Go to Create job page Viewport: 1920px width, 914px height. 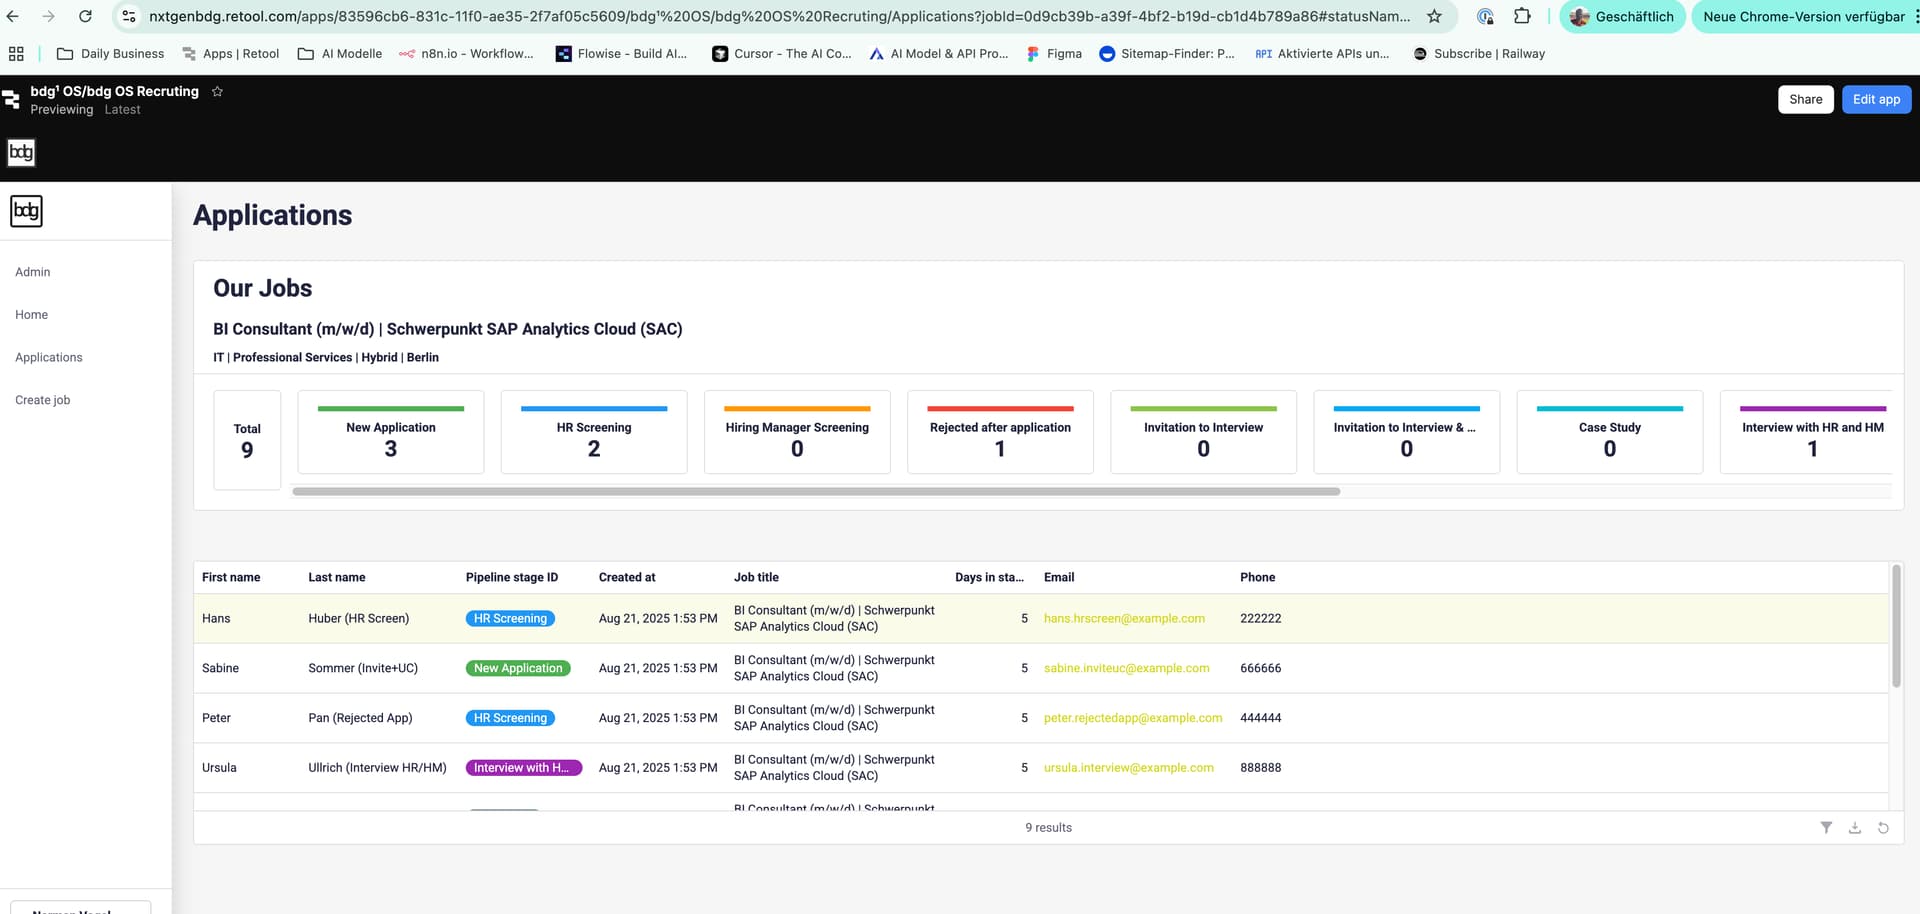point(42,400)
